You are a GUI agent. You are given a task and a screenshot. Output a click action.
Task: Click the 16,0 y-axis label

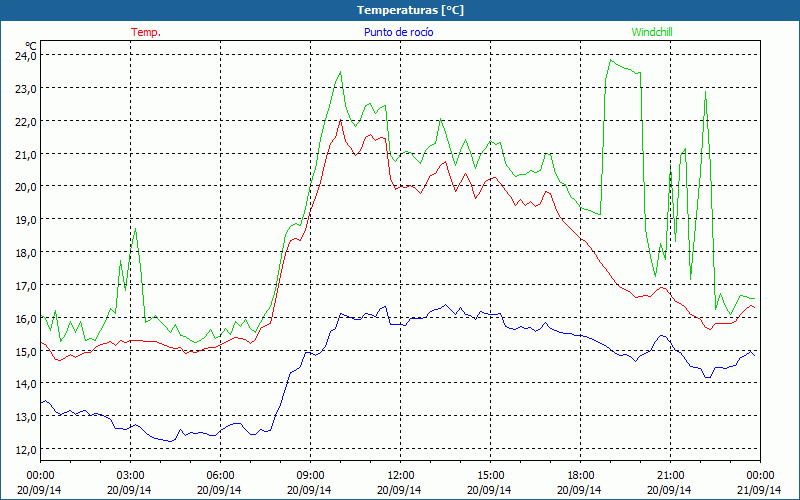click(26, 318)
